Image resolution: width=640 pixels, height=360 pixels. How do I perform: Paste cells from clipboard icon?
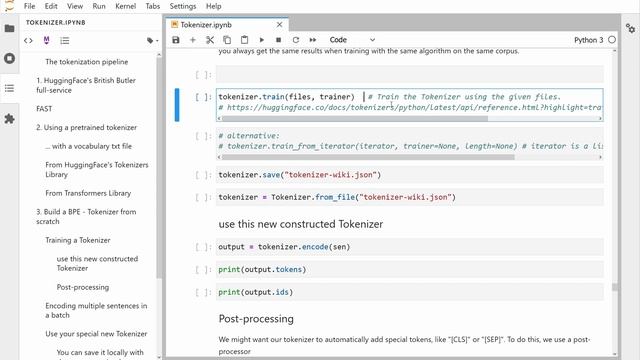pyautogui.click(x=244, y=40)
